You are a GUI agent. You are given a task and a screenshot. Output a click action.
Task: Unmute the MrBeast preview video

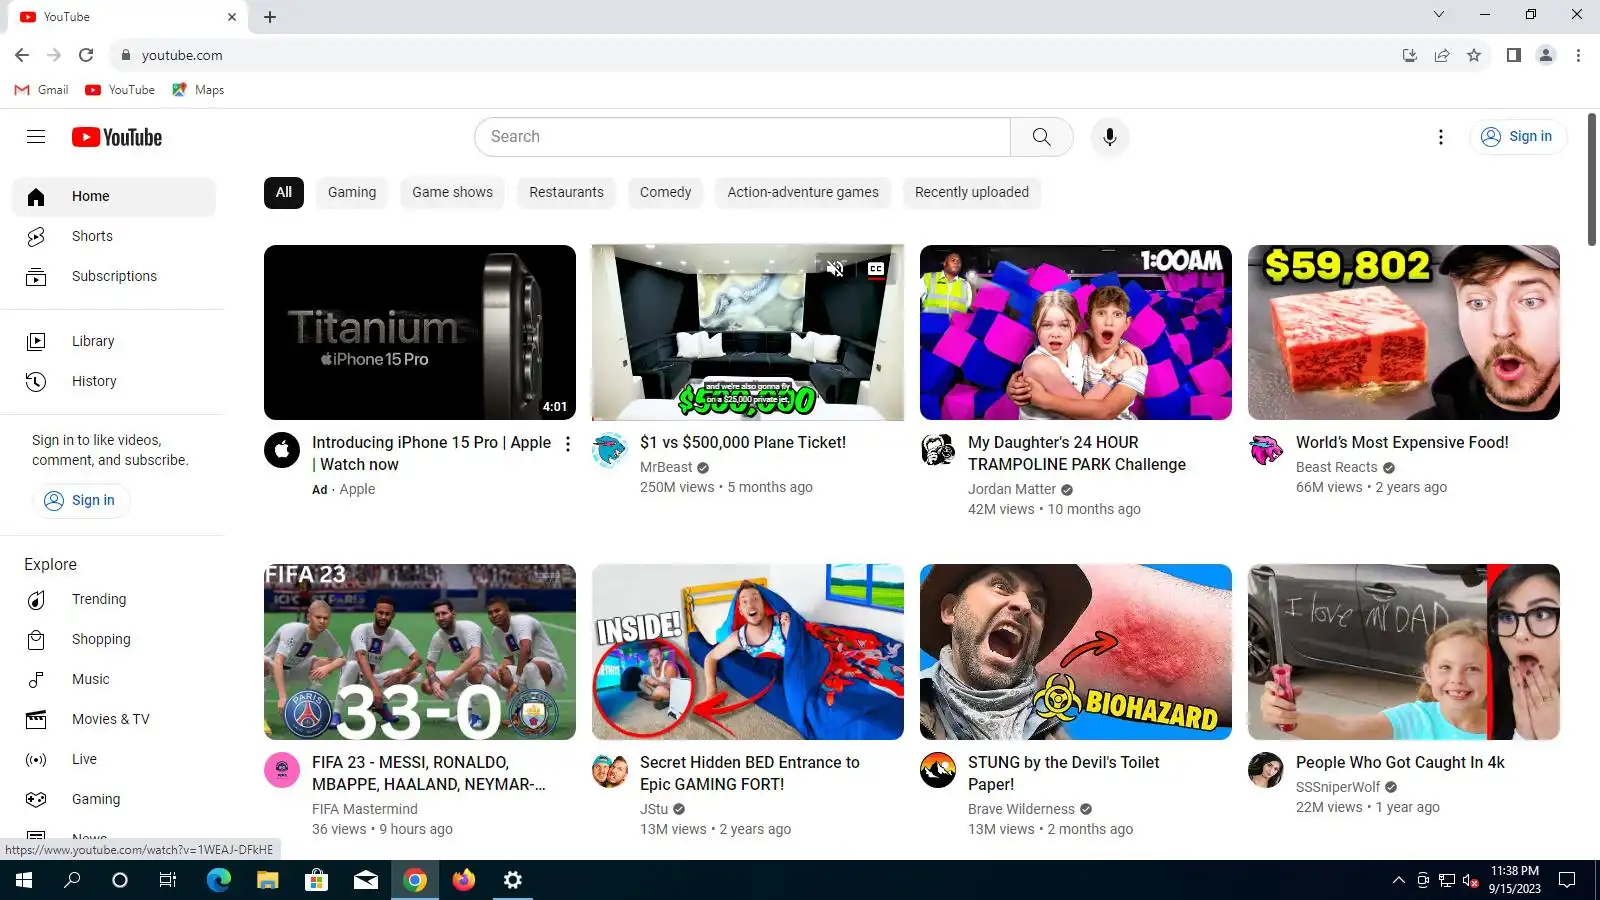coord(836,268)
